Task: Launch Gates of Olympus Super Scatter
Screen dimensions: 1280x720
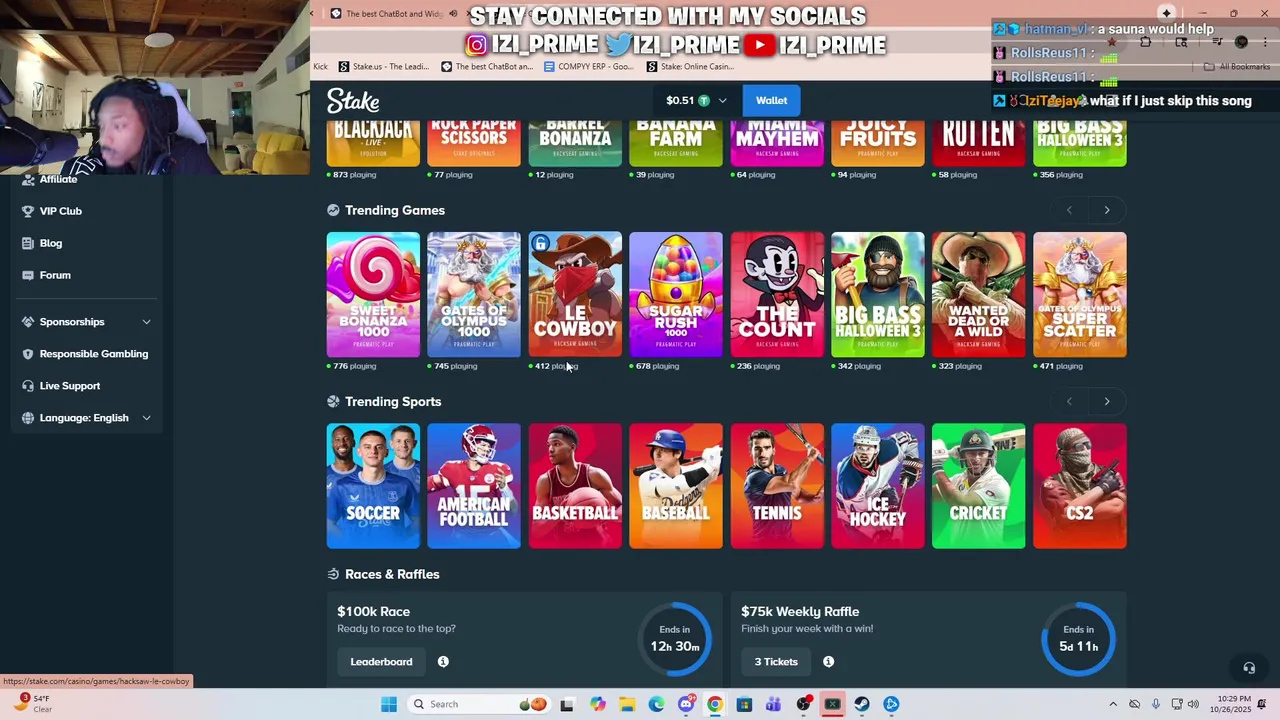Action: tap(1080, 294)
